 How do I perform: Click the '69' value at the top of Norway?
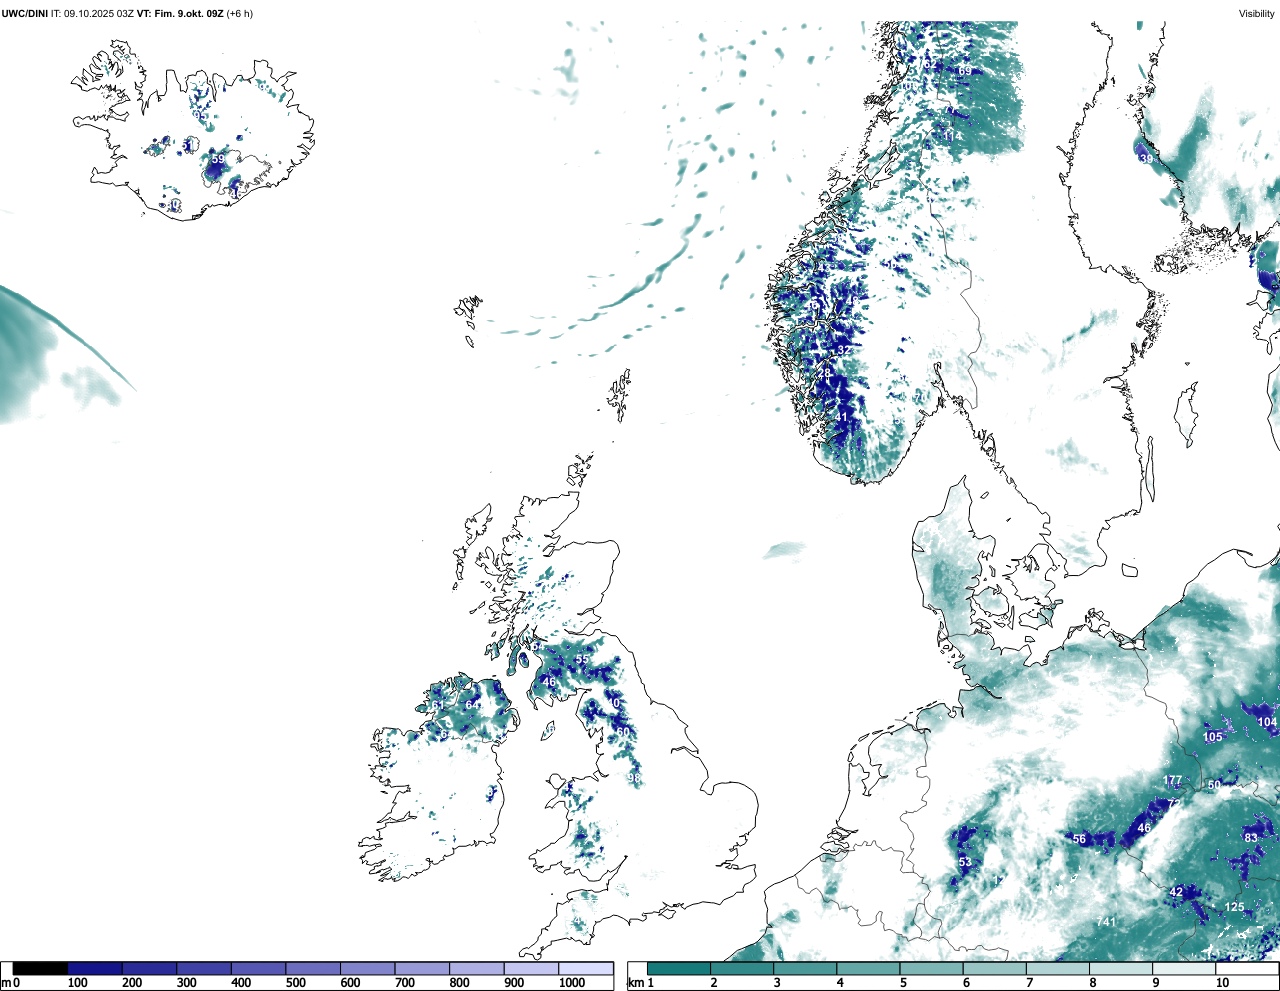coord(965,71)
